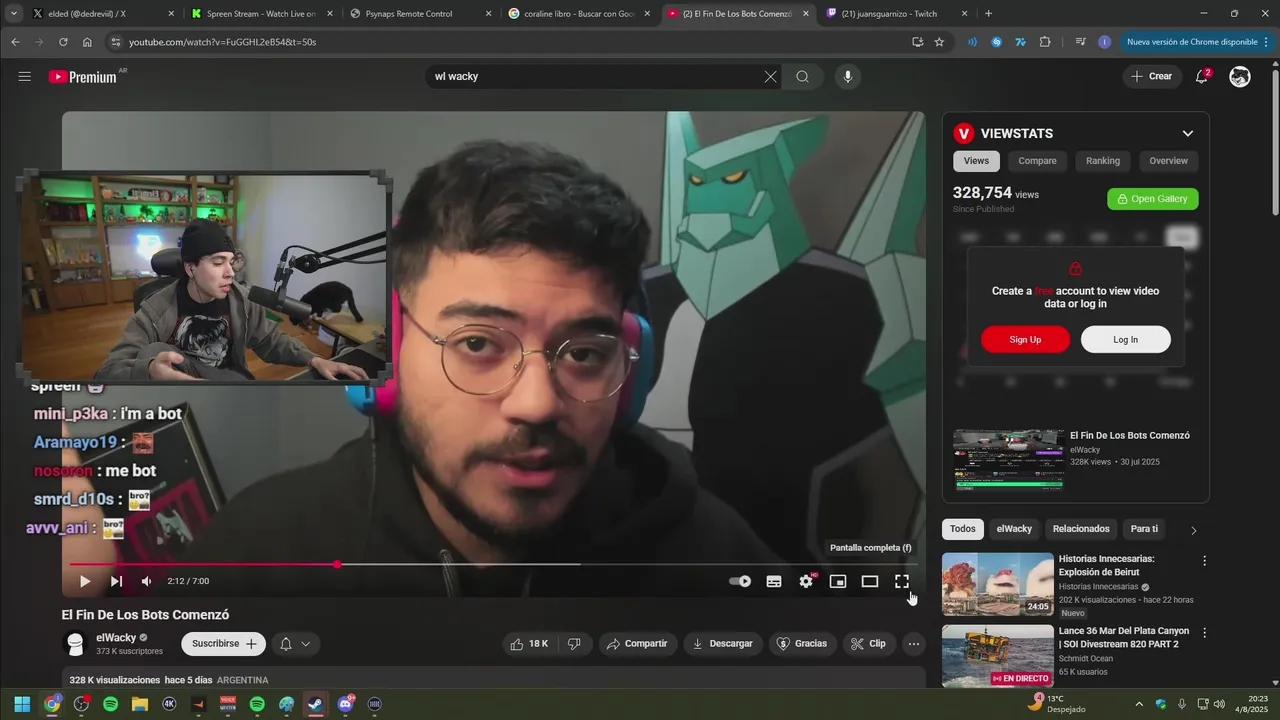
Task: Open the Chrome extensions puzzle icon
Action: [1045, 42]
